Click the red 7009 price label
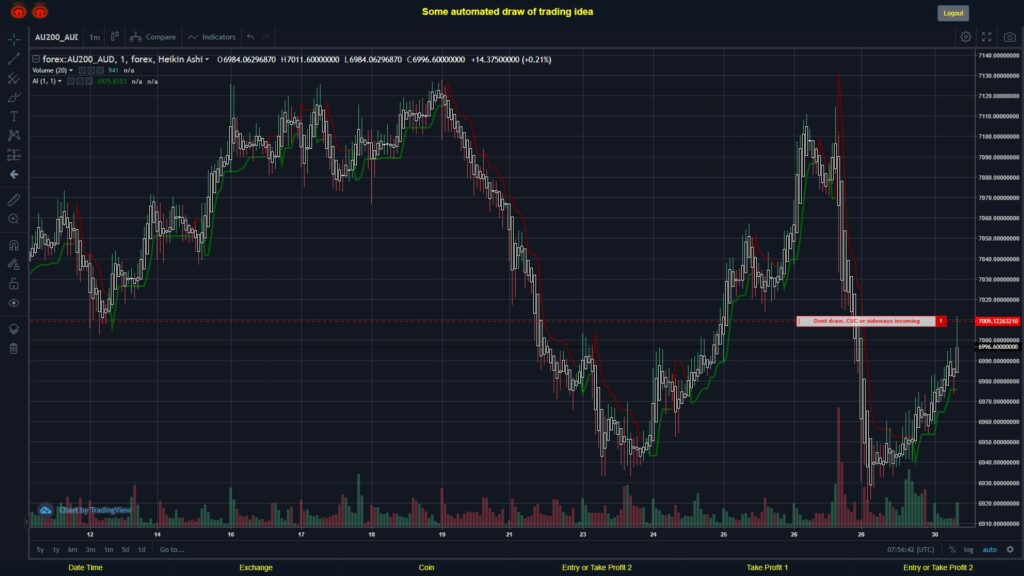The height and width of the screenshot is (576, 1024). pos(998,321)
